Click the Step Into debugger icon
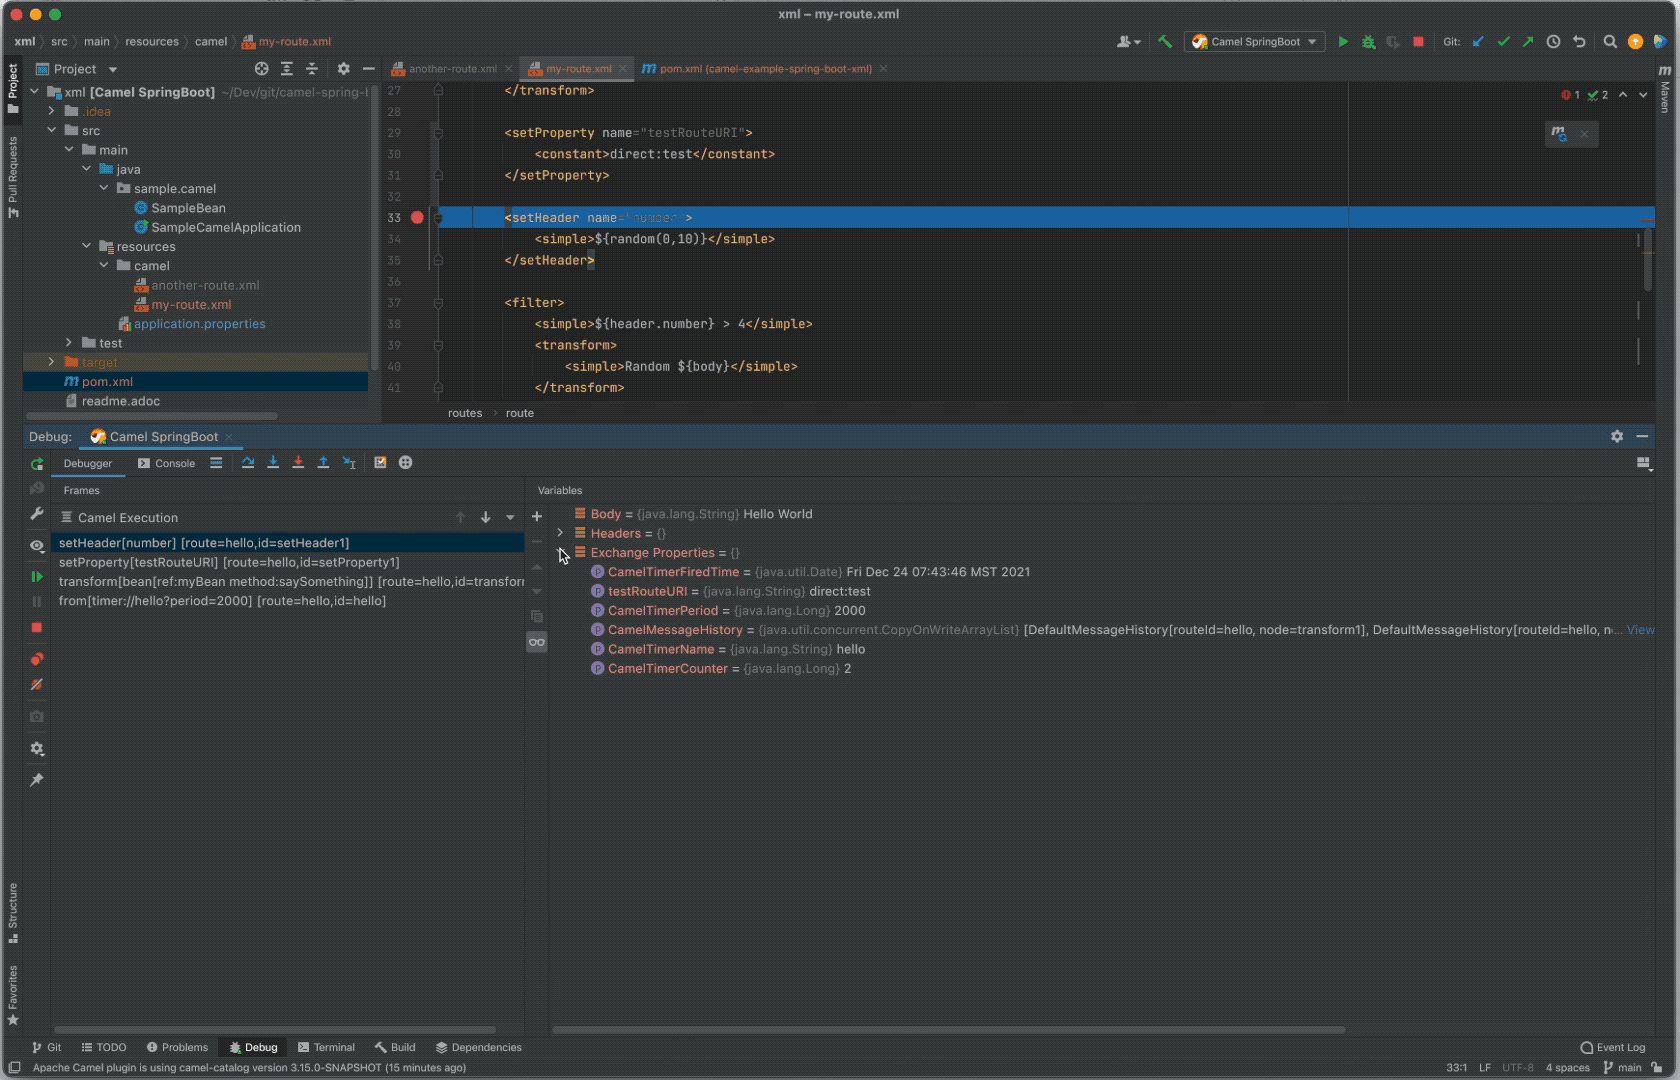 pyautogui.click(x=273, y=463)
